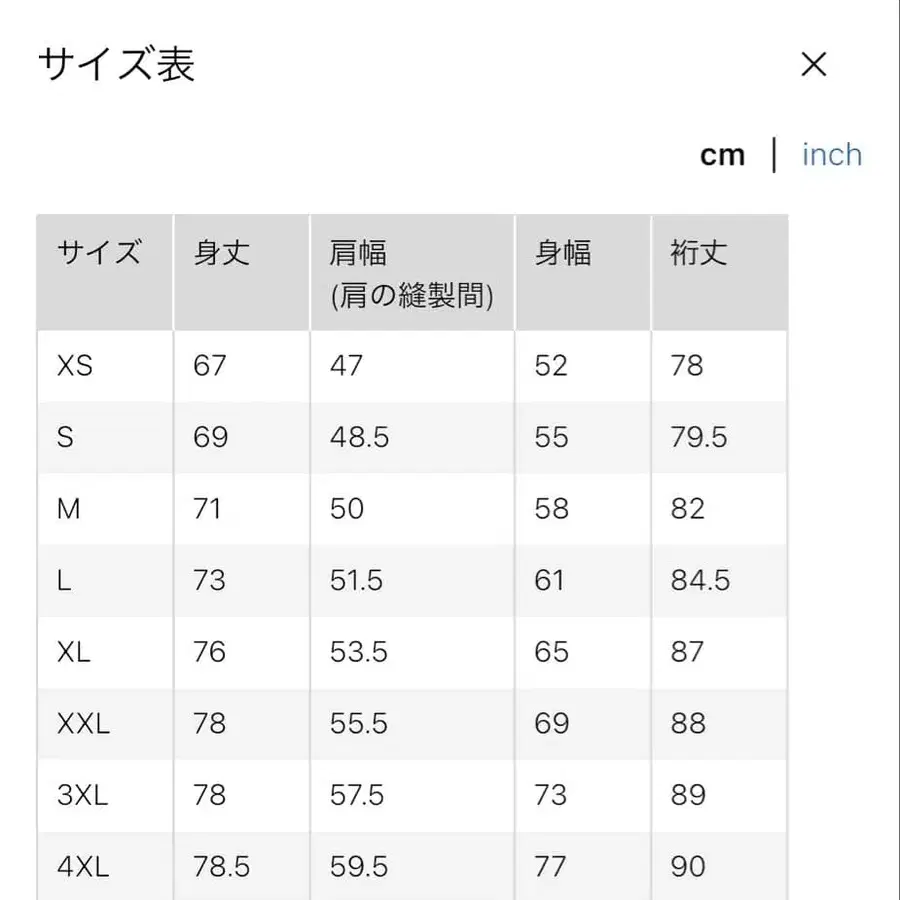
Task: Select the 肩幅 (肩の縫製間) column header
Action: point(410,270)
